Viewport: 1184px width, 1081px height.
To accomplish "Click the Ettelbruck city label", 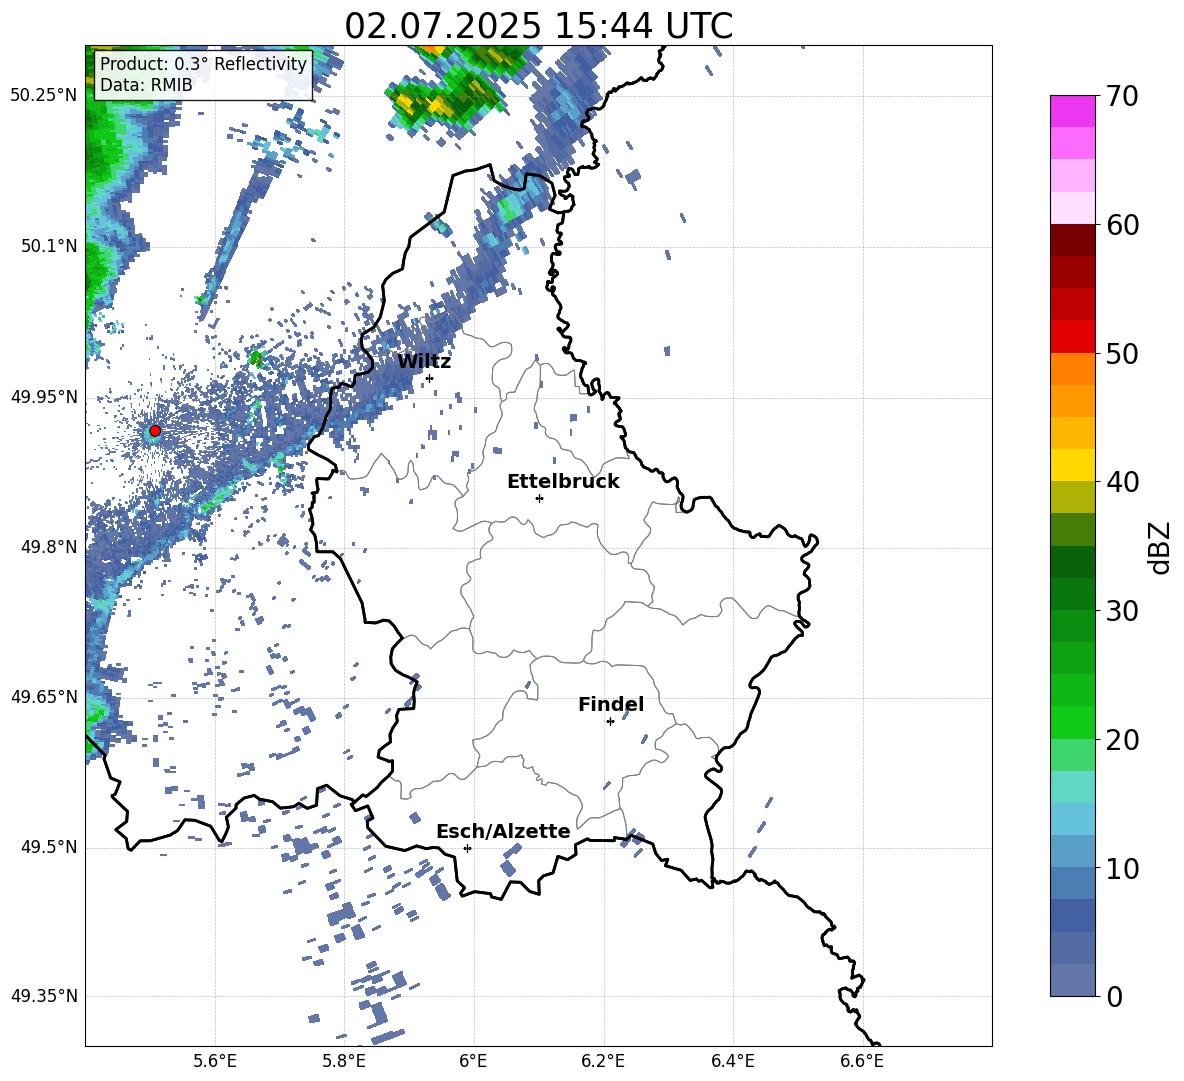I will pos(563,482).
